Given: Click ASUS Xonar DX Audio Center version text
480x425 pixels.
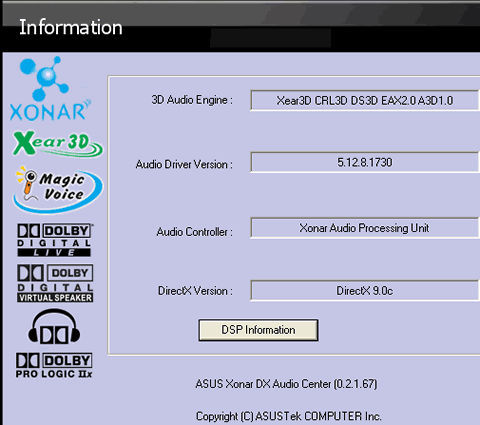Looking at the screenshot, I should click(286, 384).
